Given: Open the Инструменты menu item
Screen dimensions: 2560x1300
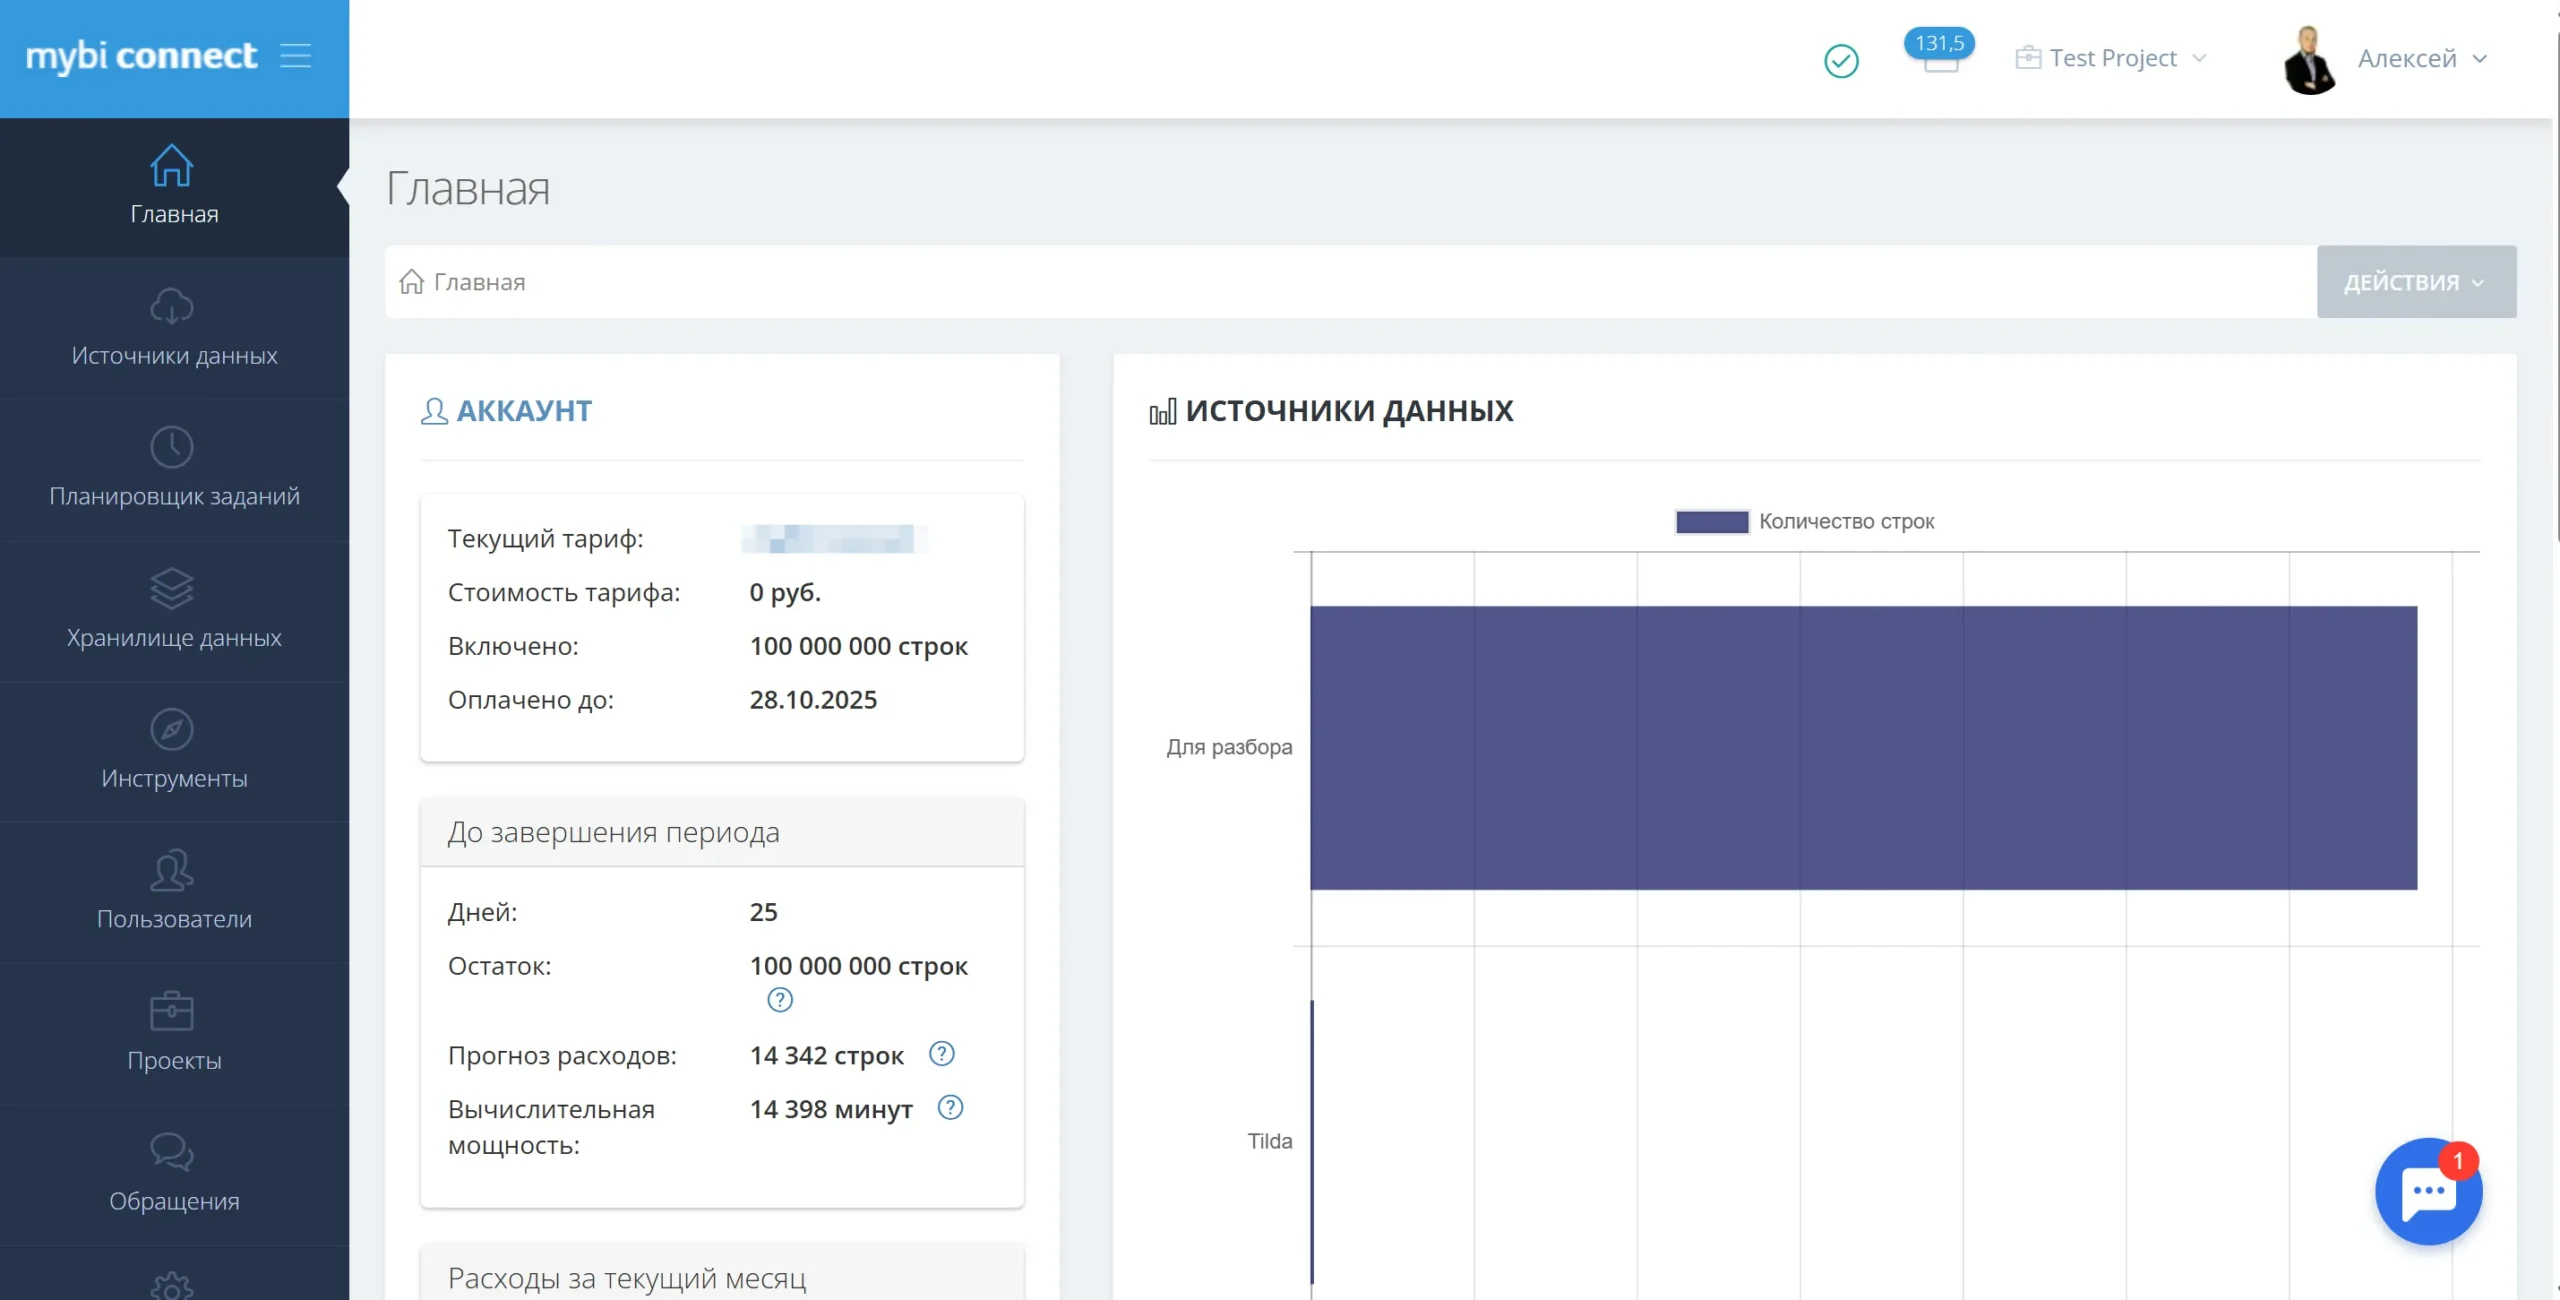Looking at the screenshot, I should pos(174,750).
